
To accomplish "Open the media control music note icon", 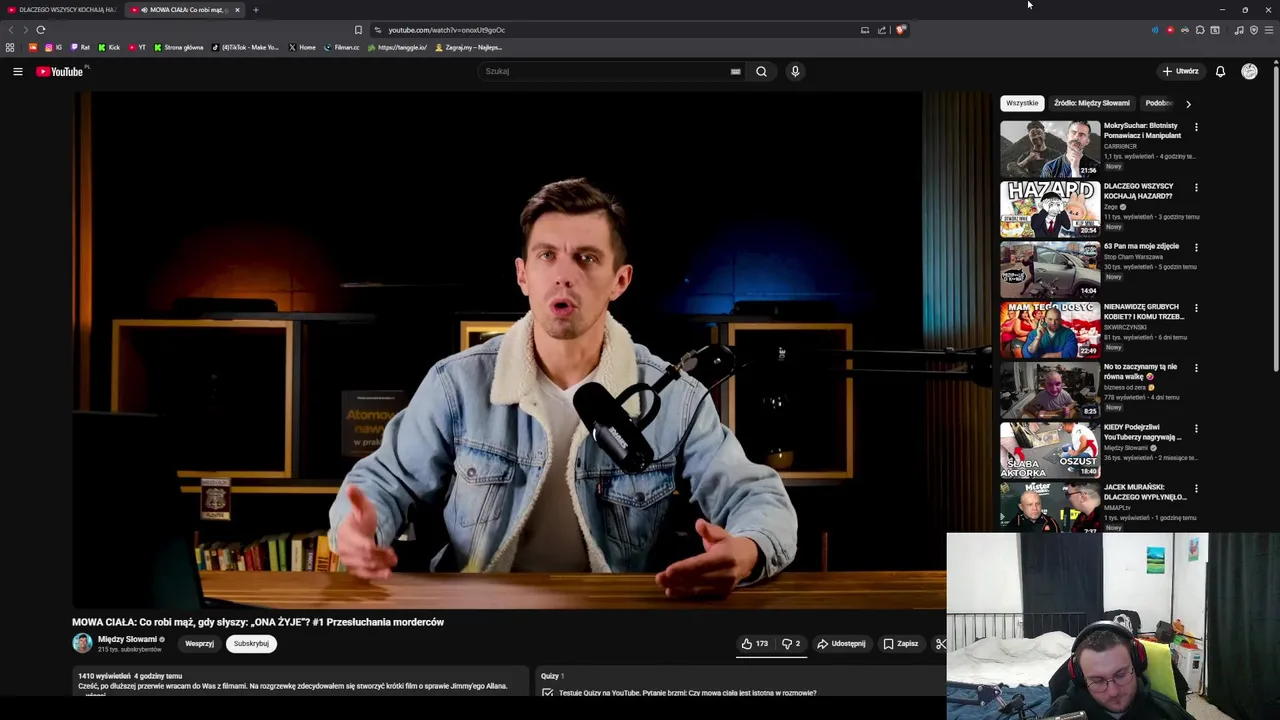I will [1239, 30].
